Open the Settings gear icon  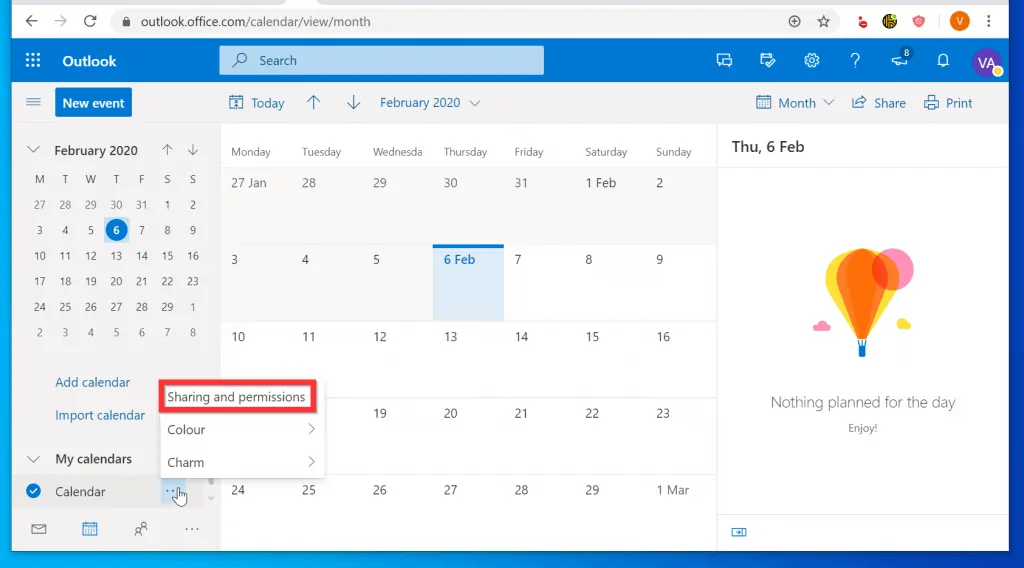[x=812, y=61]
